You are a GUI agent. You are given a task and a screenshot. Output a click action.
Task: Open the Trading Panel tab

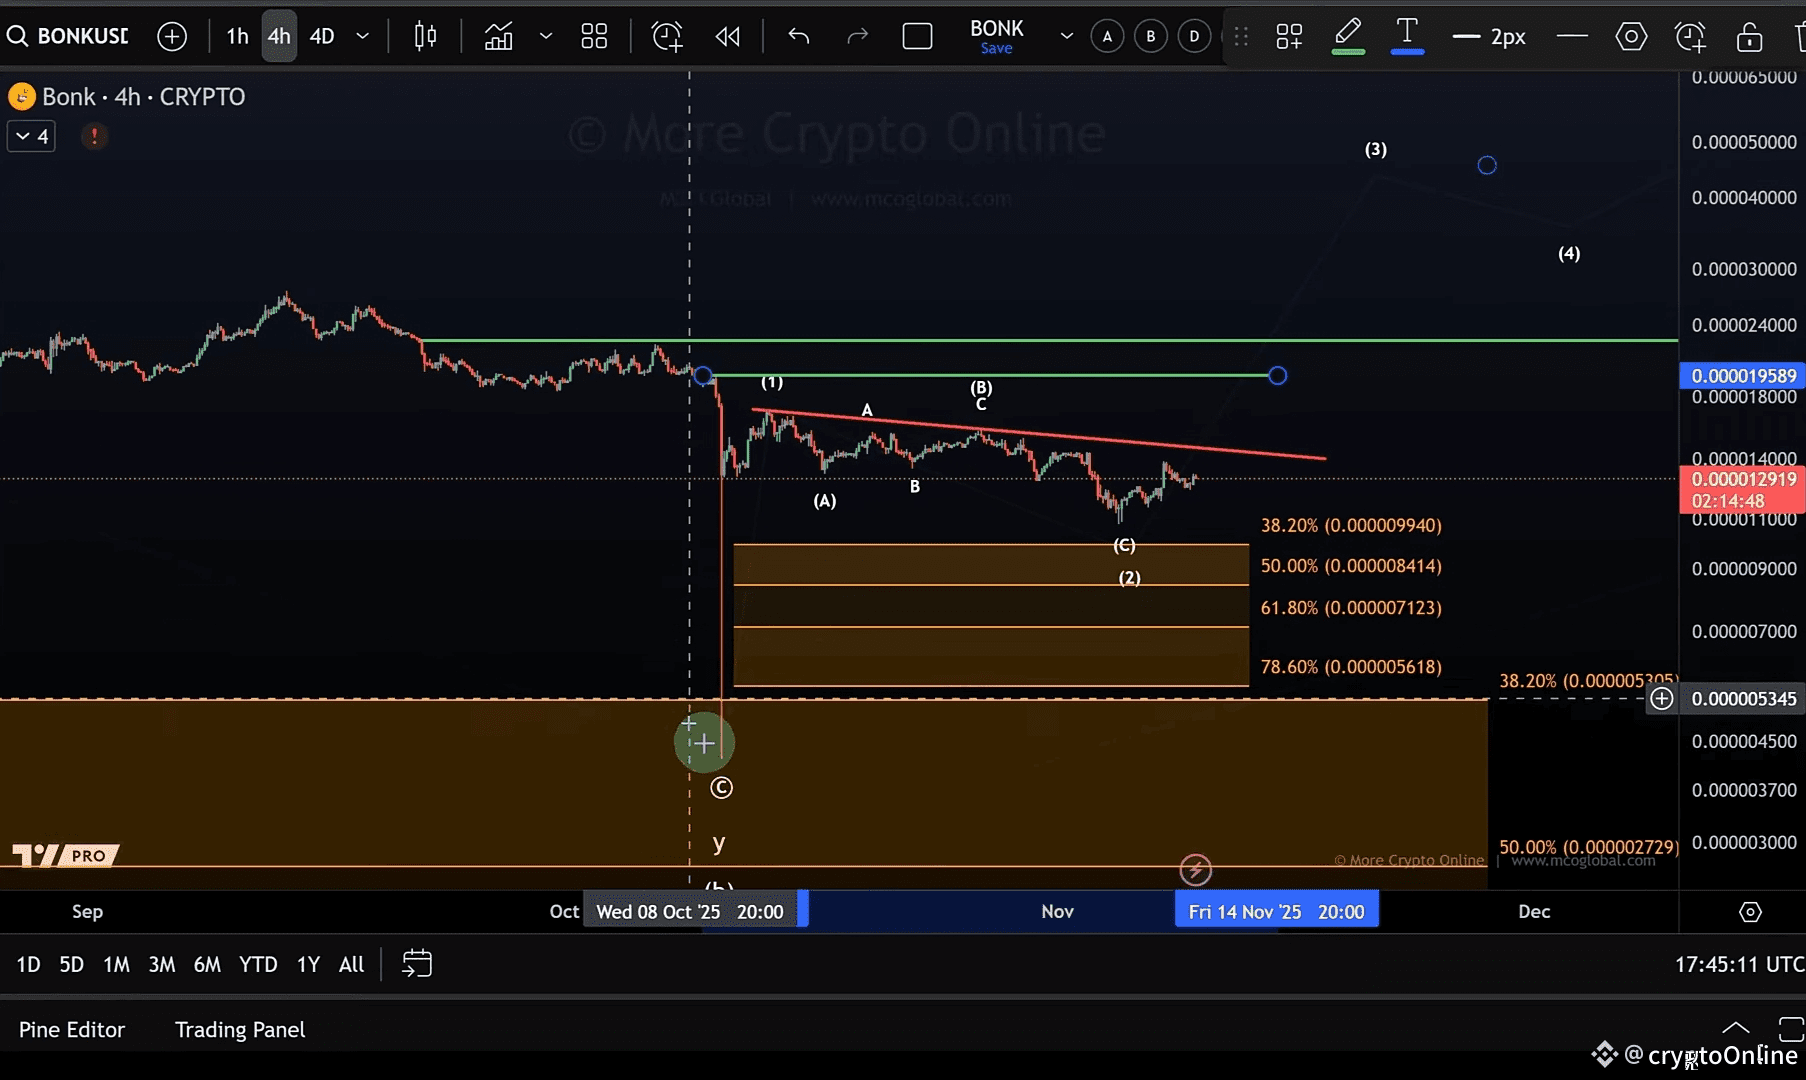[240, 1029]
